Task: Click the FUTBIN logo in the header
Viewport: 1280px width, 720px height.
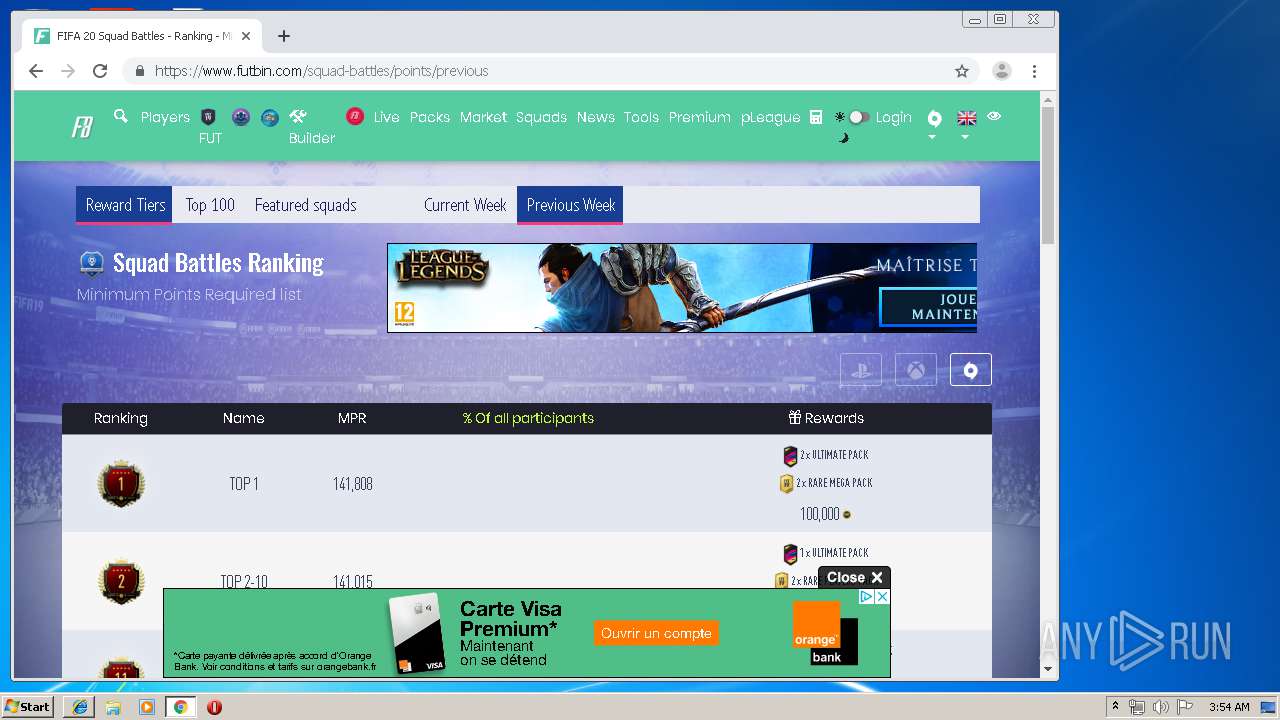Action: (x=82, y=127)
